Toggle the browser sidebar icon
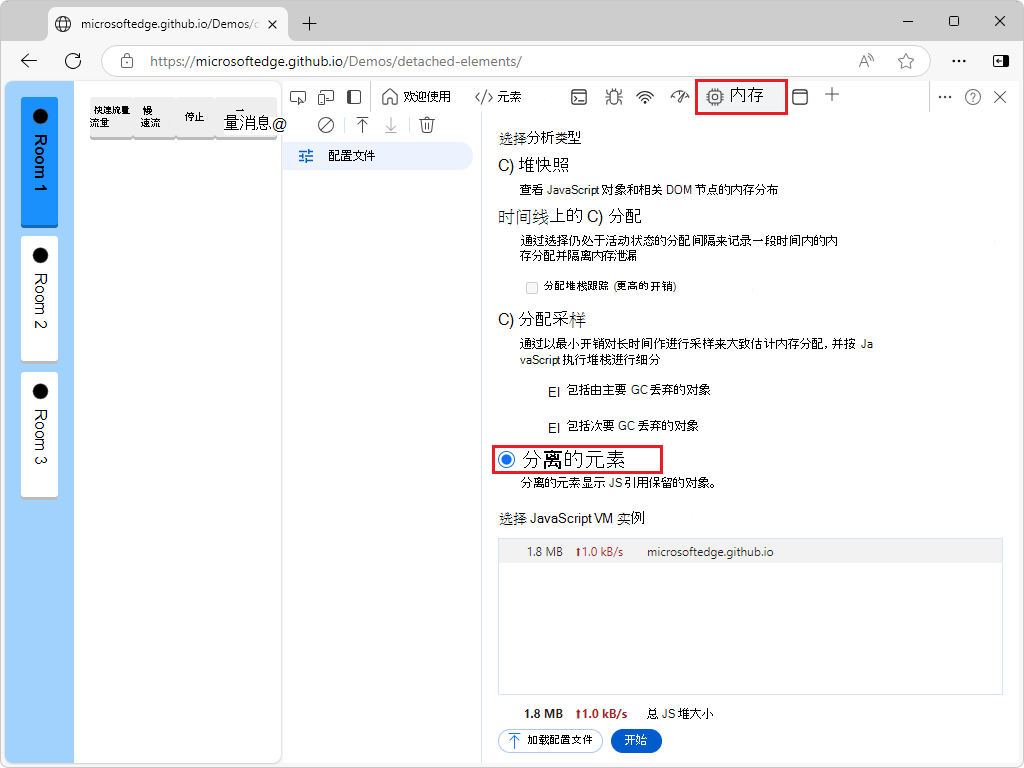This screenshot has width=1024, height=768. [1000, 61]
